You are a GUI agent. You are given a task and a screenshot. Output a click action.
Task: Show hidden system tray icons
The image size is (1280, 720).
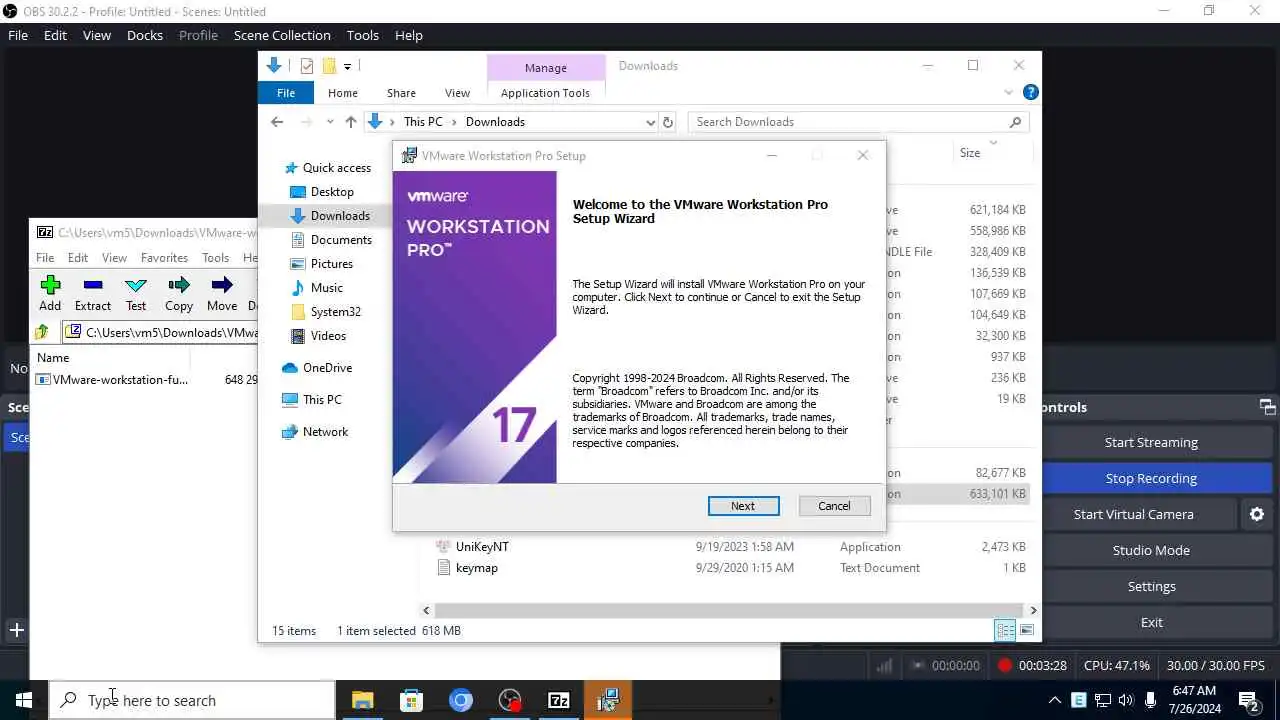[x=1054, y=700]
